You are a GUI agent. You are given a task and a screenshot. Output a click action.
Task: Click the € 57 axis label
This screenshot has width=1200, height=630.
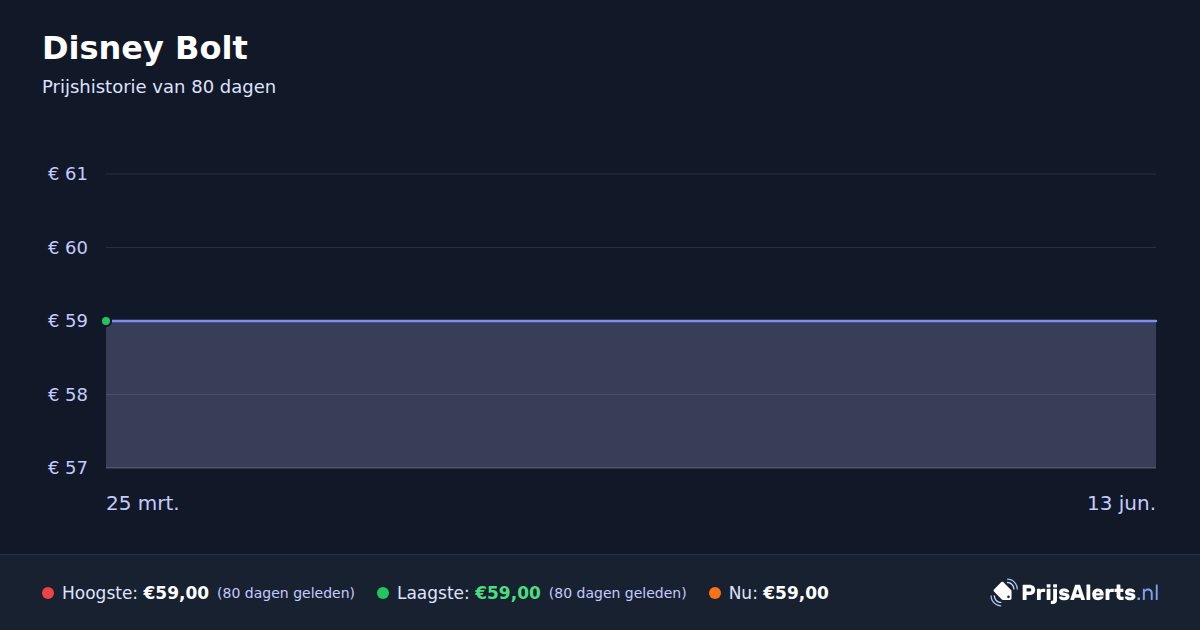[68, 468]
